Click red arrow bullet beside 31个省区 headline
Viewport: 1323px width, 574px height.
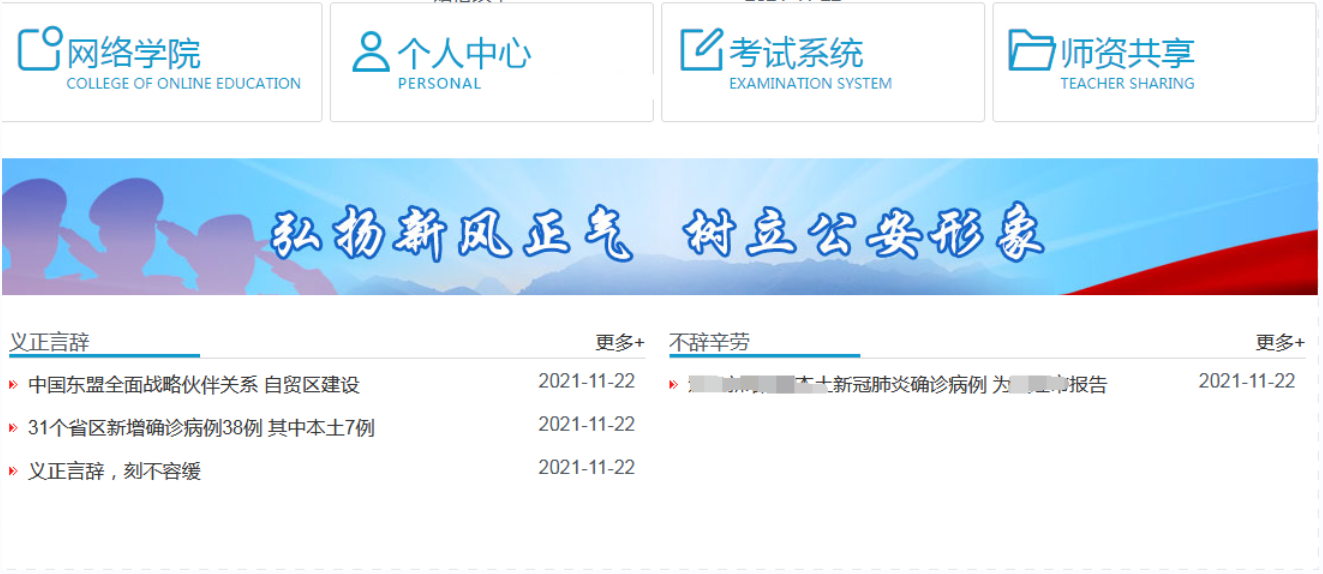[13, 428]
